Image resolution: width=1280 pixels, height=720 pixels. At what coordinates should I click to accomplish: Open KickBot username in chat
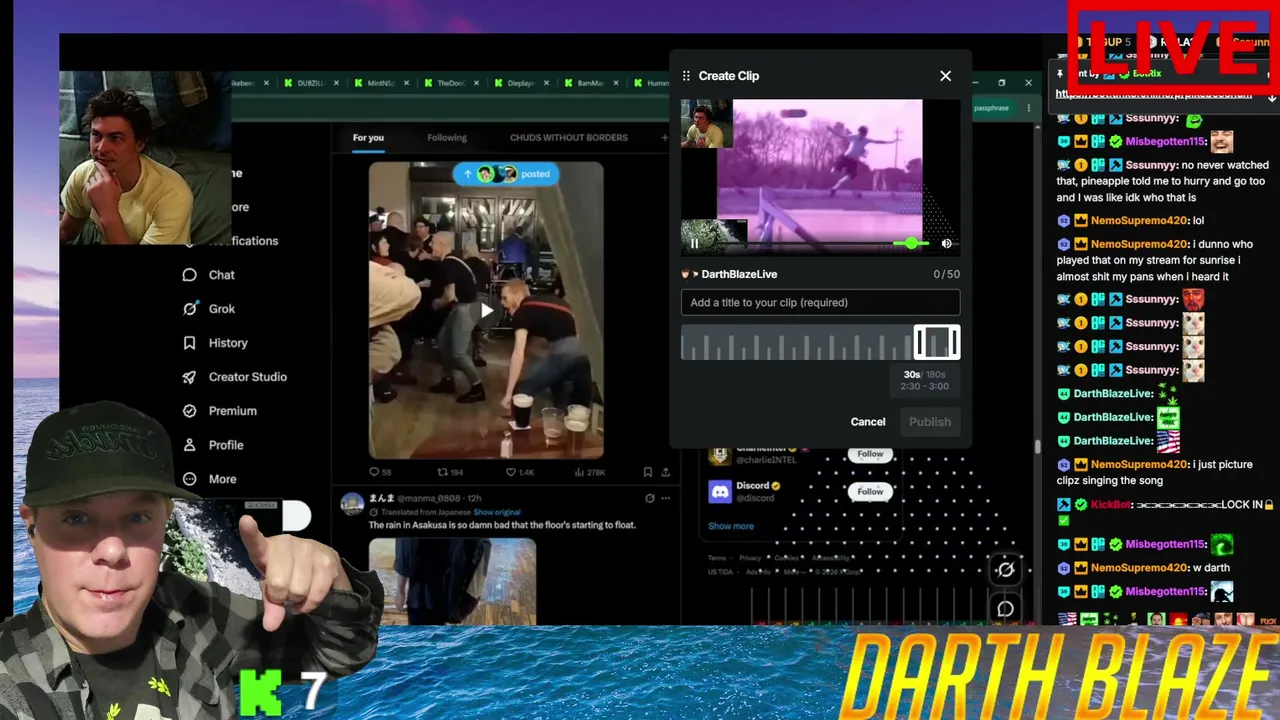[1111, 505]
